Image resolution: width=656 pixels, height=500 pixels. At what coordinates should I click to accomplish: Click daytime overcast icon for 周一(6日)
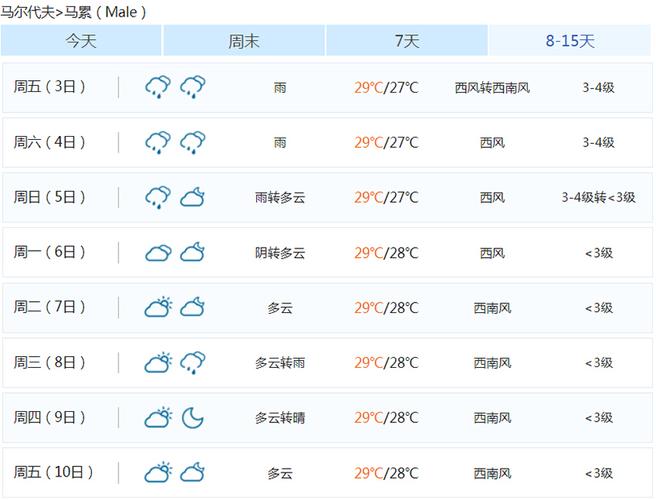pos(158,253)
